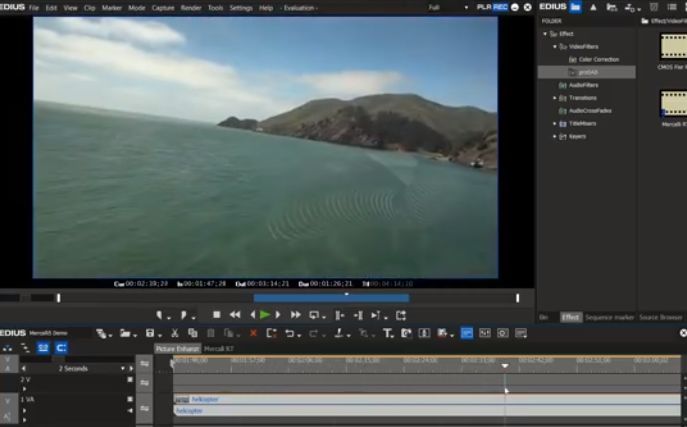Open the Save project dropdown arrow
Image resolution: width=687 pixels, height=427 pixels.
pyautogui.click(x=159, y=335)
